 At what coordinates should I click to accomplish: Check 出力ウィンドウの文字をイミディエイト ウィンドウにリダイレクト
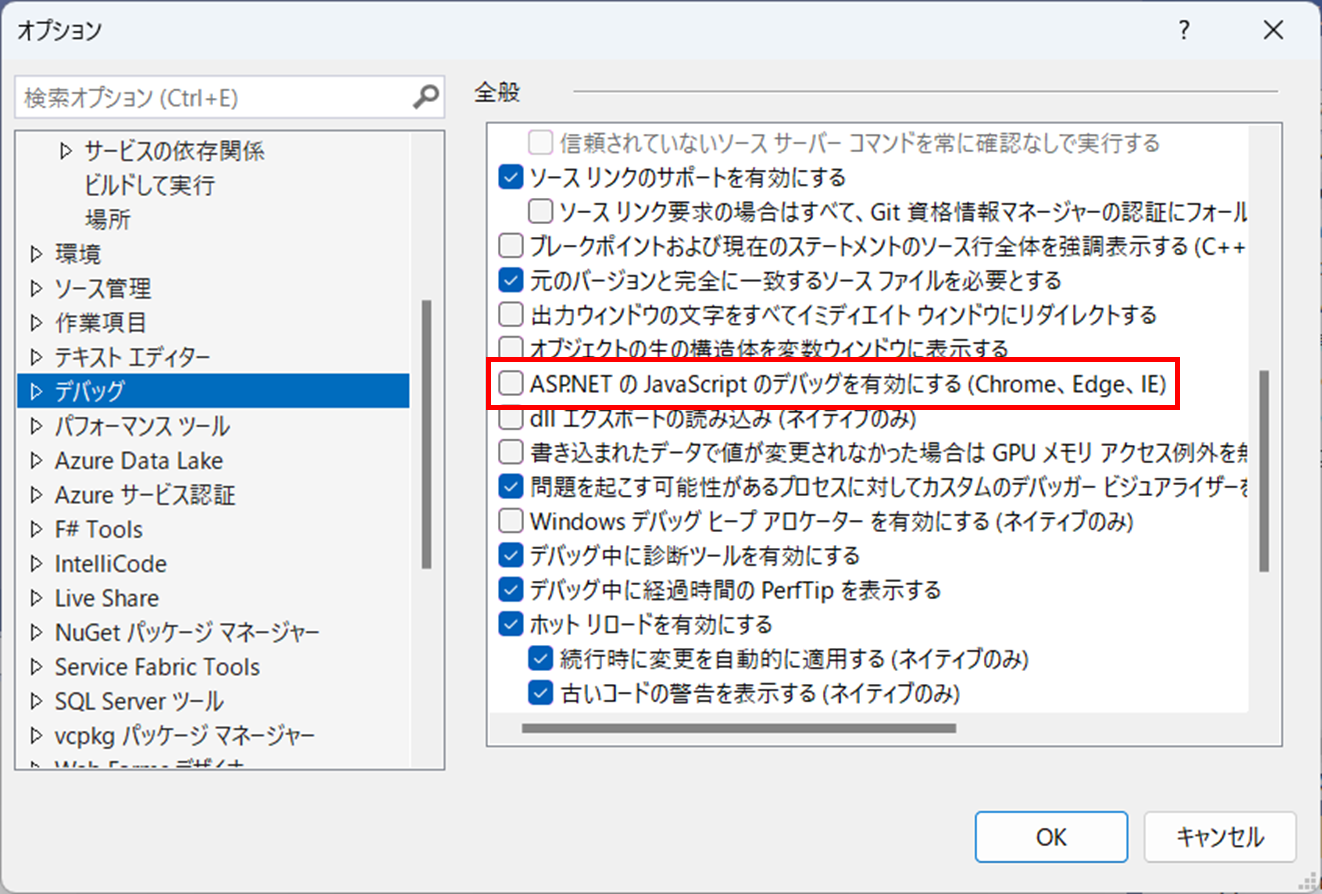(x=511, y=315)
